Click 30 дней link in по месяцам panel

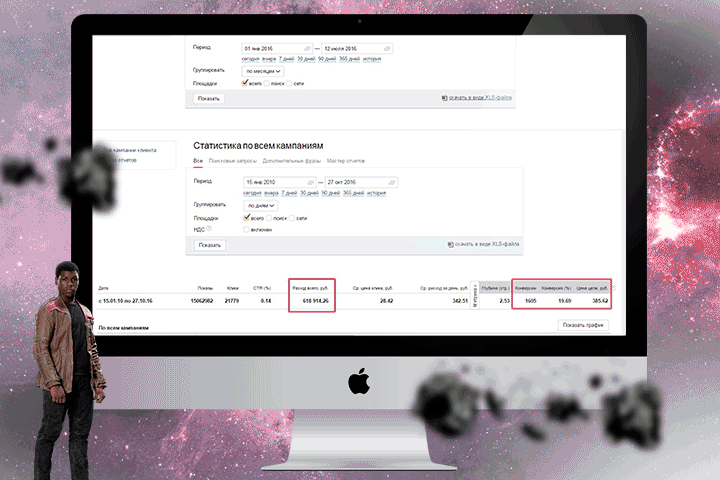coord(306,59)
